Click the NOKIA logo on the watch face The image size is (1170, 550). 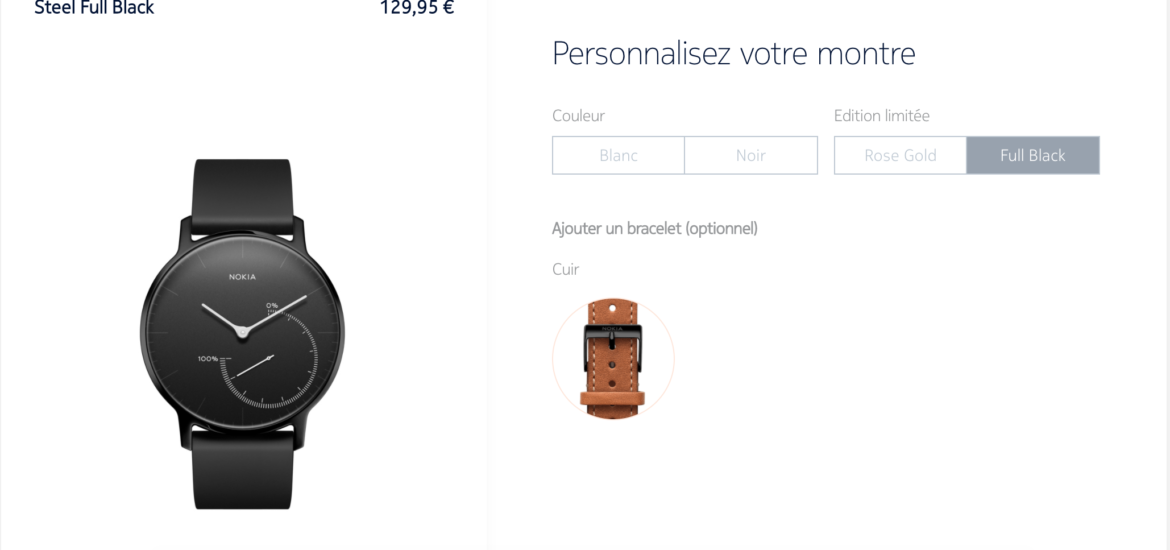tap(242, 277)
